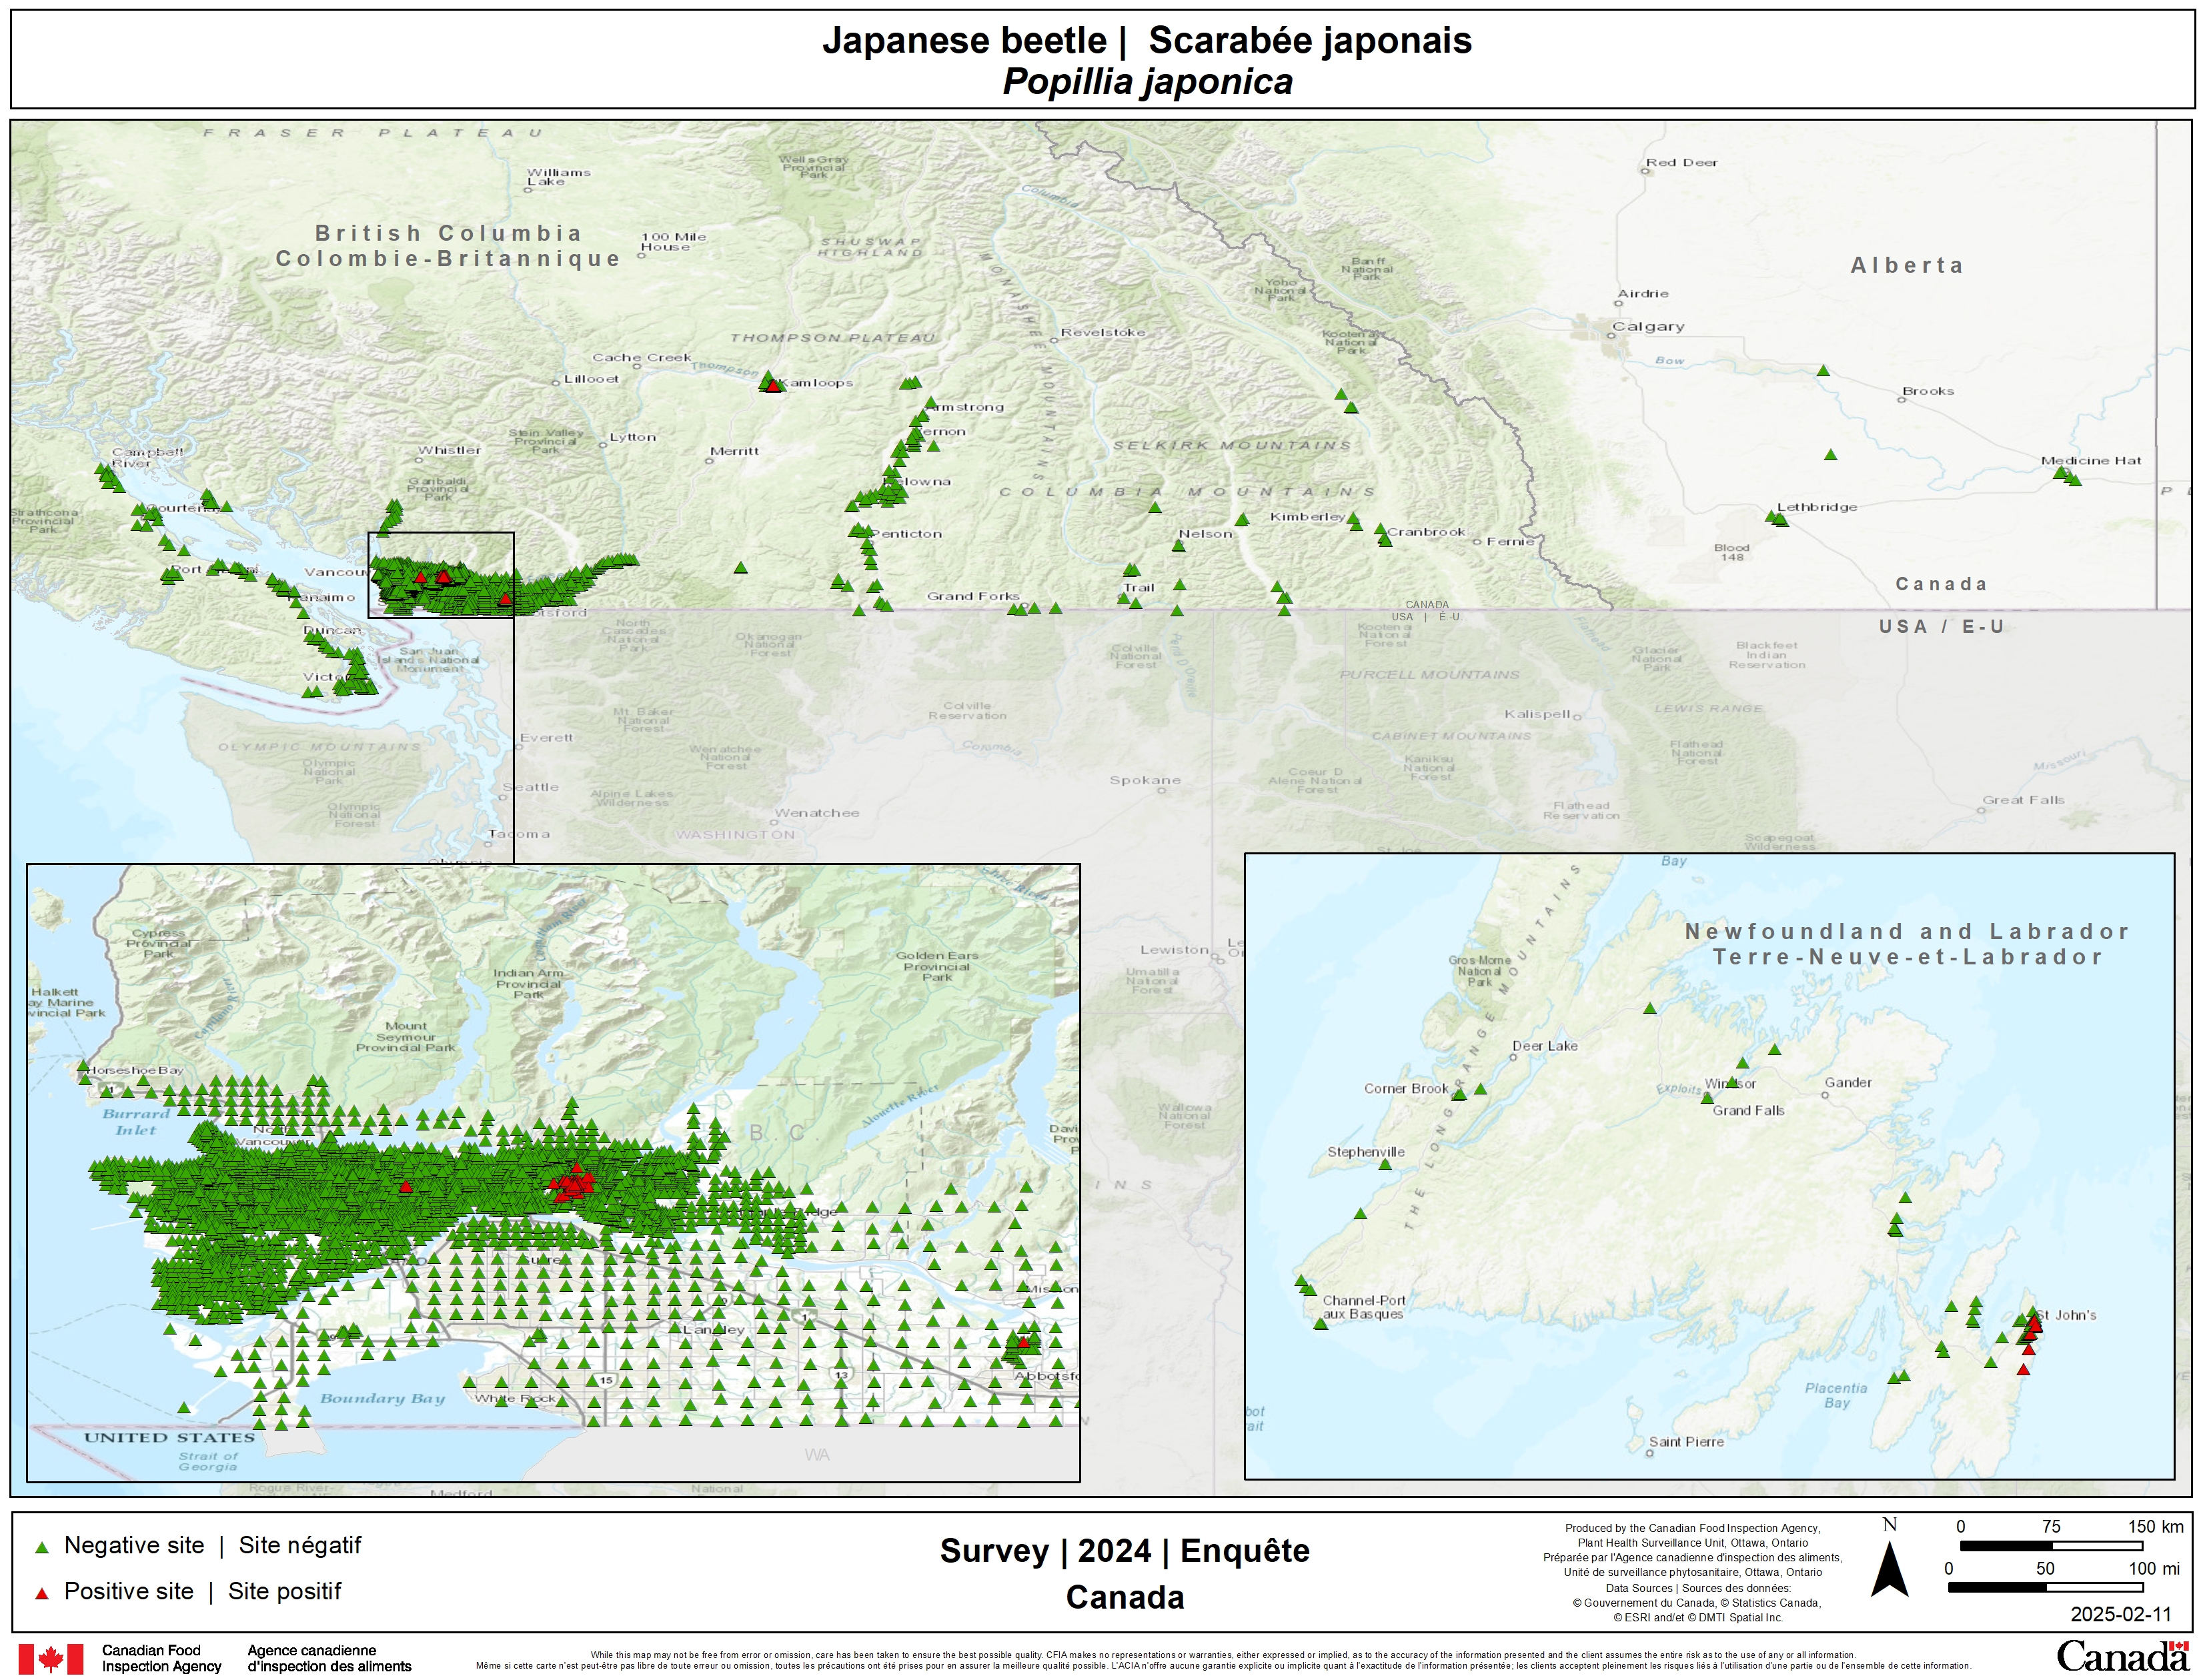Click the 'Lillooet' town label

(x=591, y=379)
